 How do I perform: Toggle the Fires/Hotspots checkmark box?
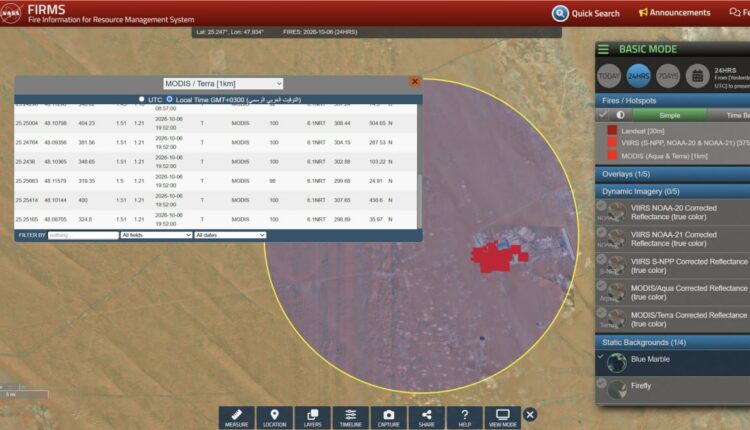point(603,115)
